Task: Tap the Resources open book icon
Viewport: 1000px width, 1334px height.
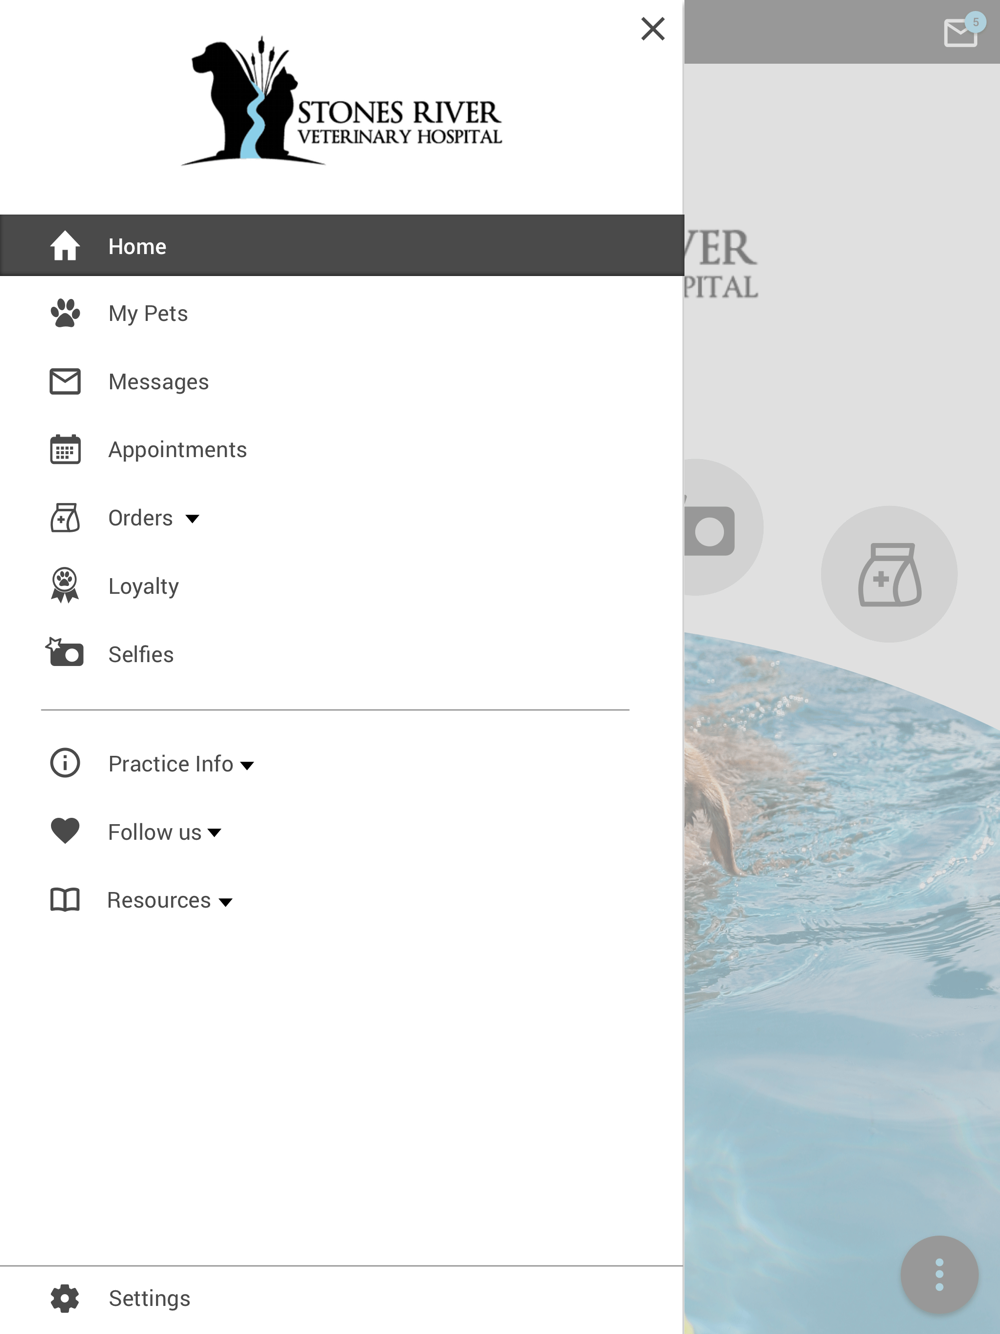Action: 65,900
